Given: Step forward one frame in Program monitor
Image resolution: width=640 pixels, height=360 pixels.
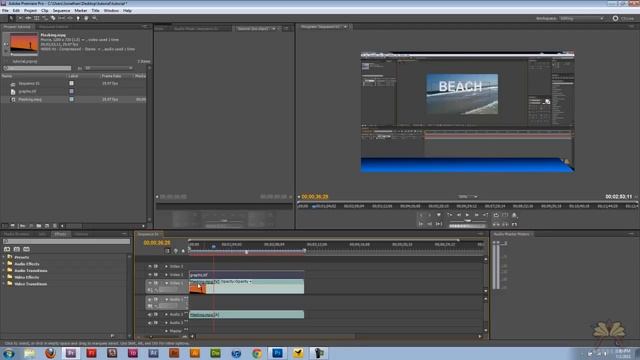Looking at the screenshot, I should [477, 215].
